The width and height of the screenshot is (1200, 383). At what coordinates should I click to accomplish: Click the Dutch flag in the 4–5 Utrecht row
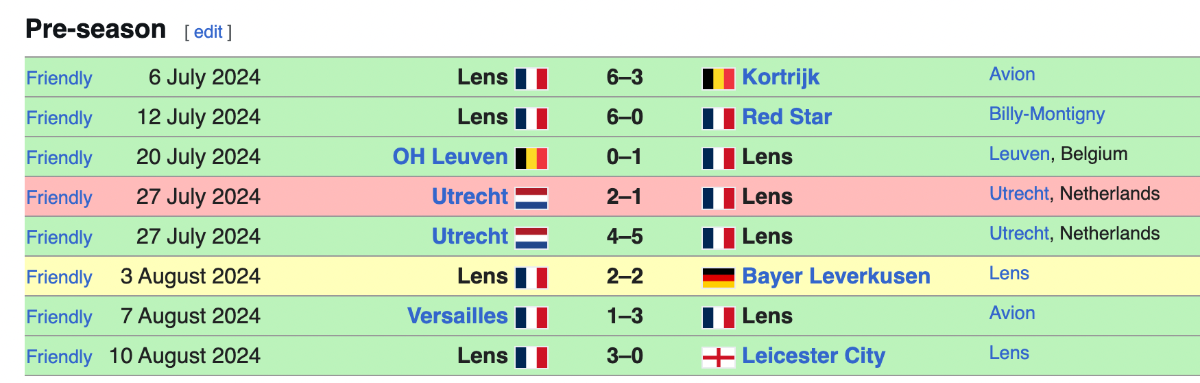click(532, 238)
